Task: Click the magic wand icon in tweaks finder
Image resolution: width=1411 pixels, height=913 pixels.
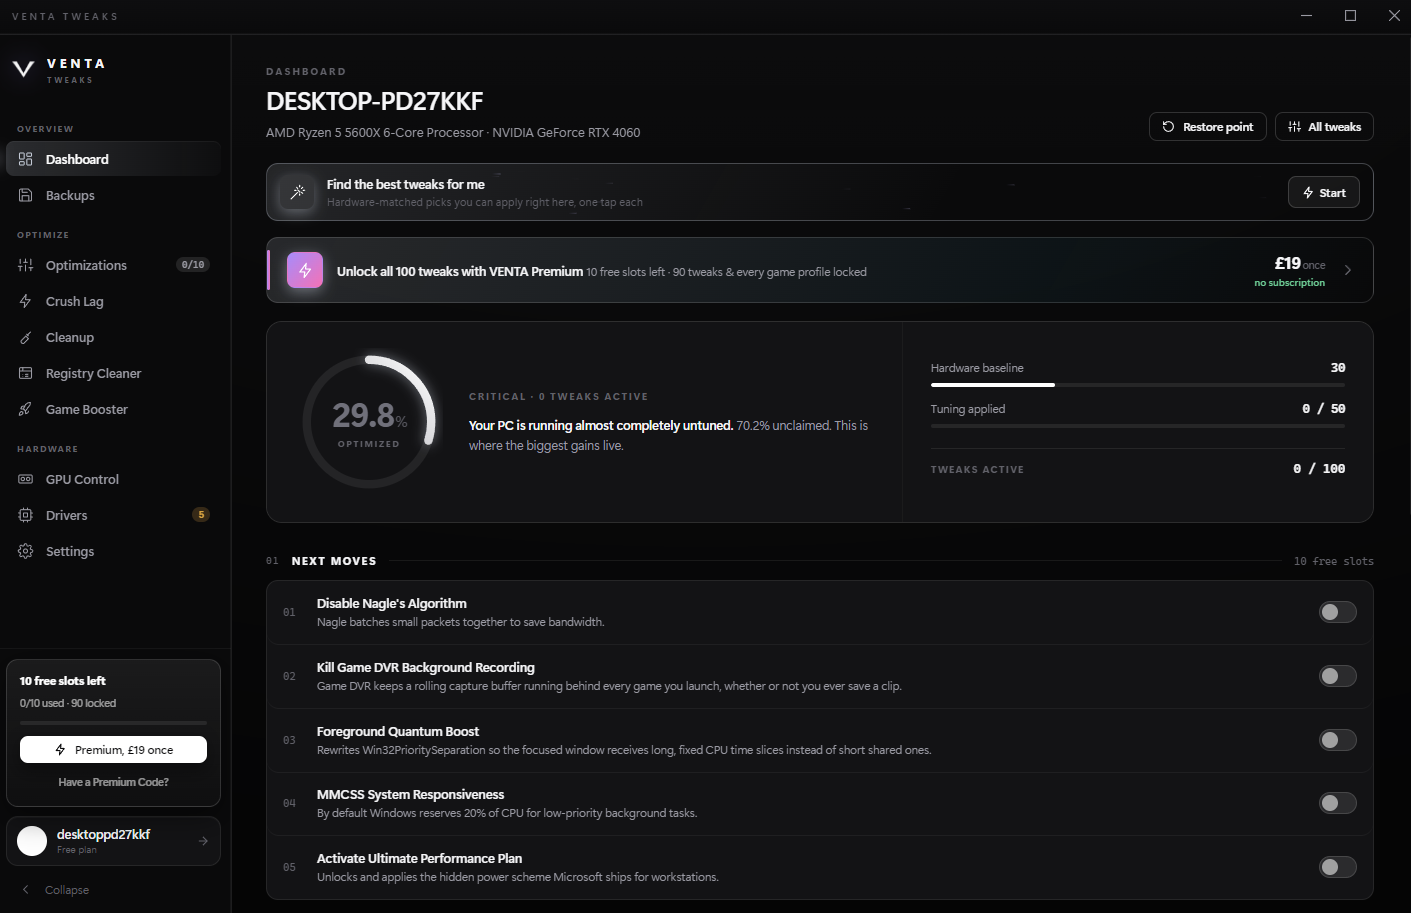Action: coord(297,192)
